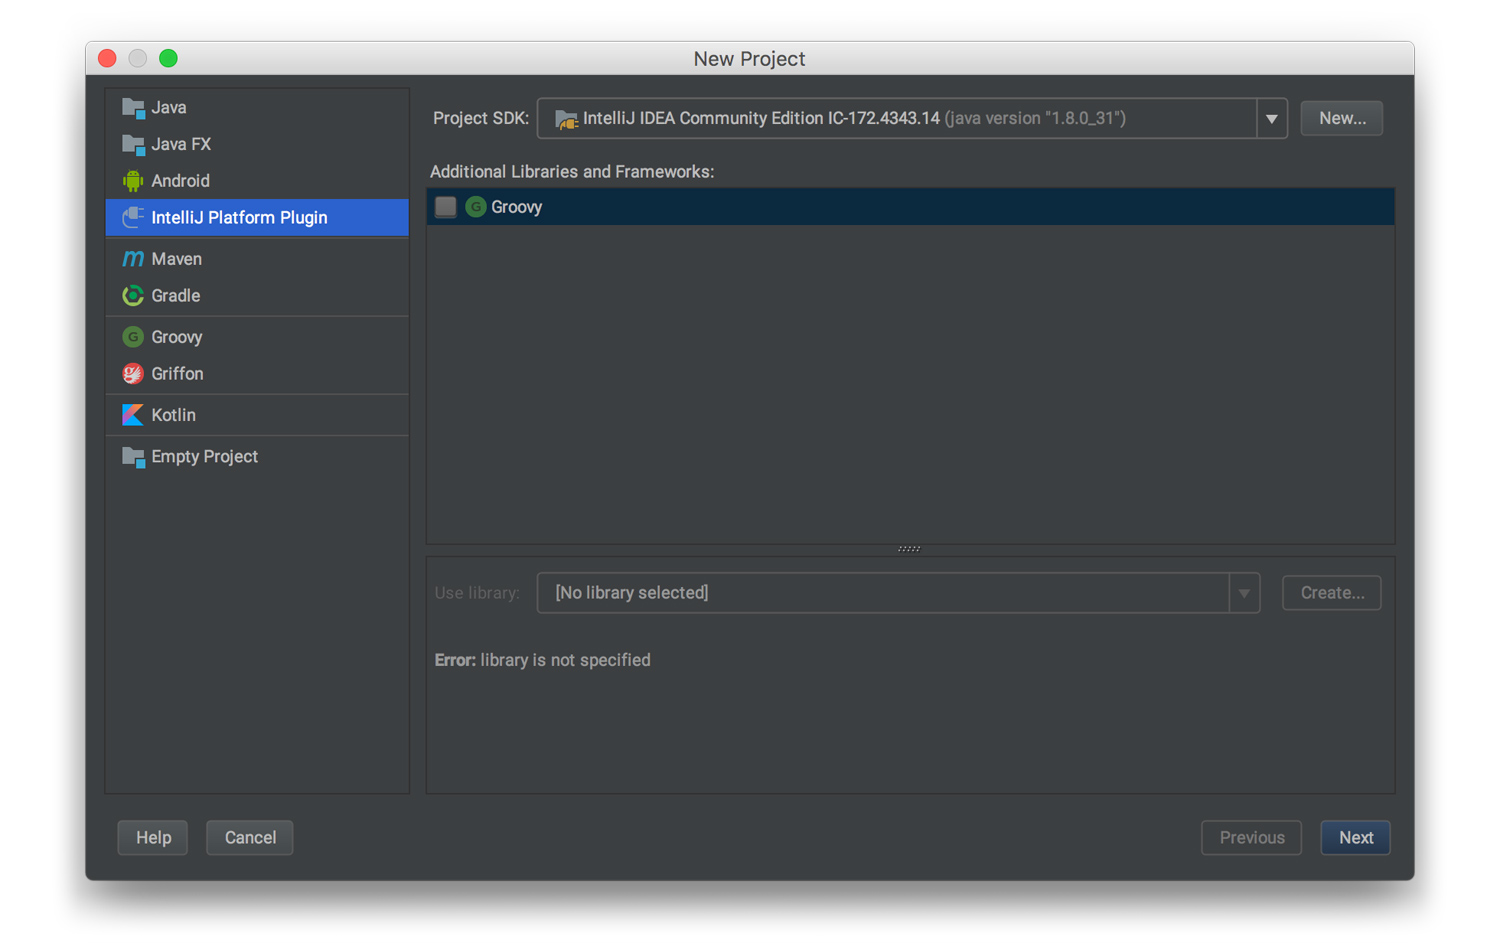Close the New Project window
The width and height of the screenshot is (1500, 943).
tap(108, 59)
